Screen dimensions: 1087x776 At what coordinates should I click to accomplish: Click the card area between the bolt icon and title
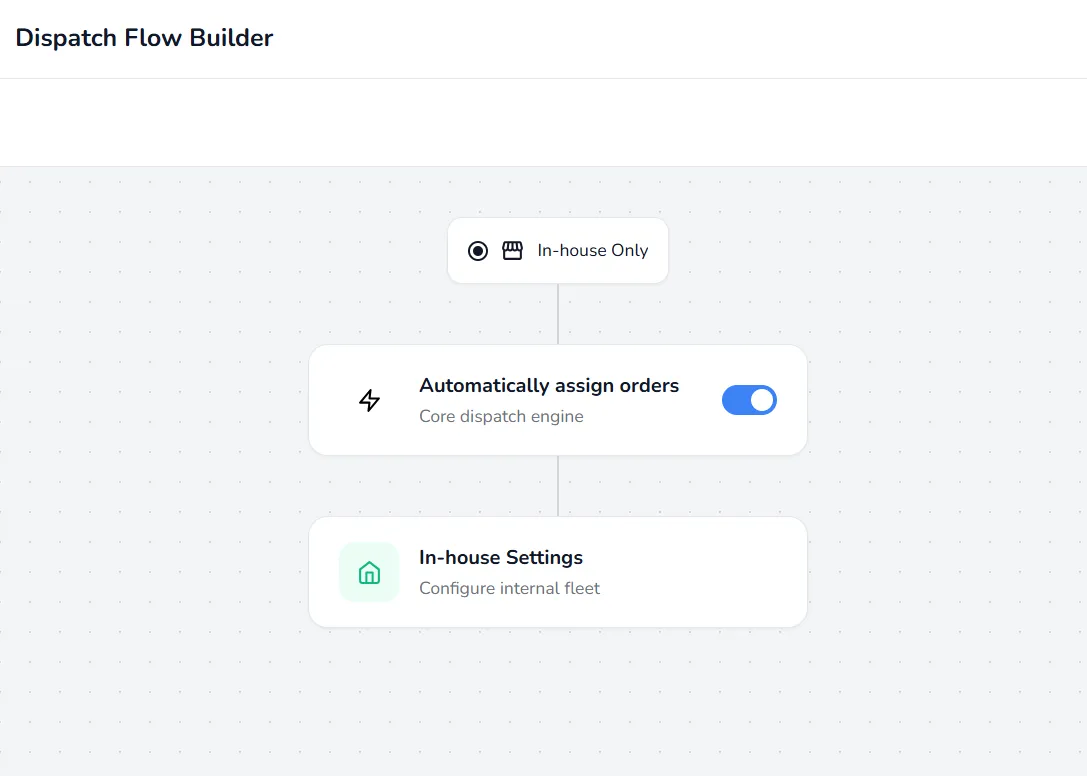coord(400,400)
